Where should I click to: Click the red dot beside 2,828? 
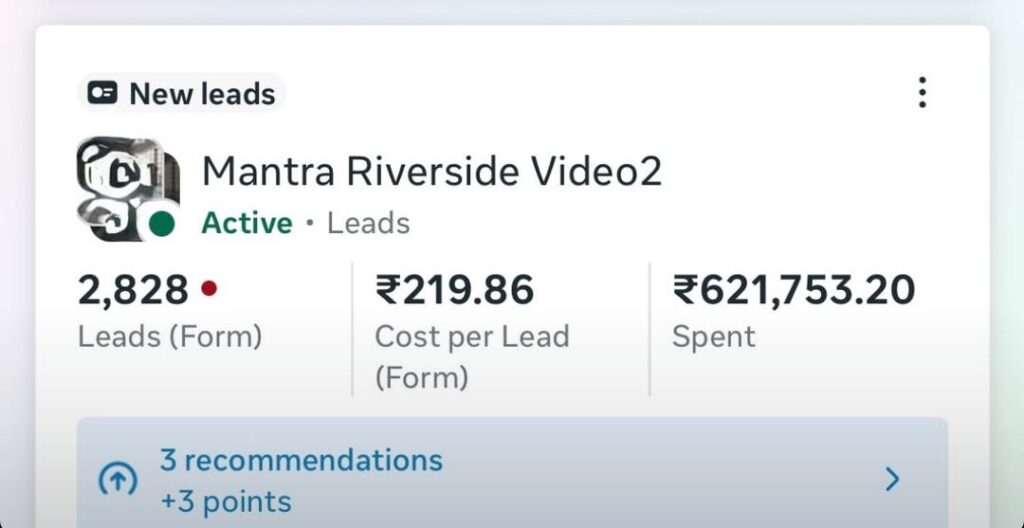click(x=208, y=289)
